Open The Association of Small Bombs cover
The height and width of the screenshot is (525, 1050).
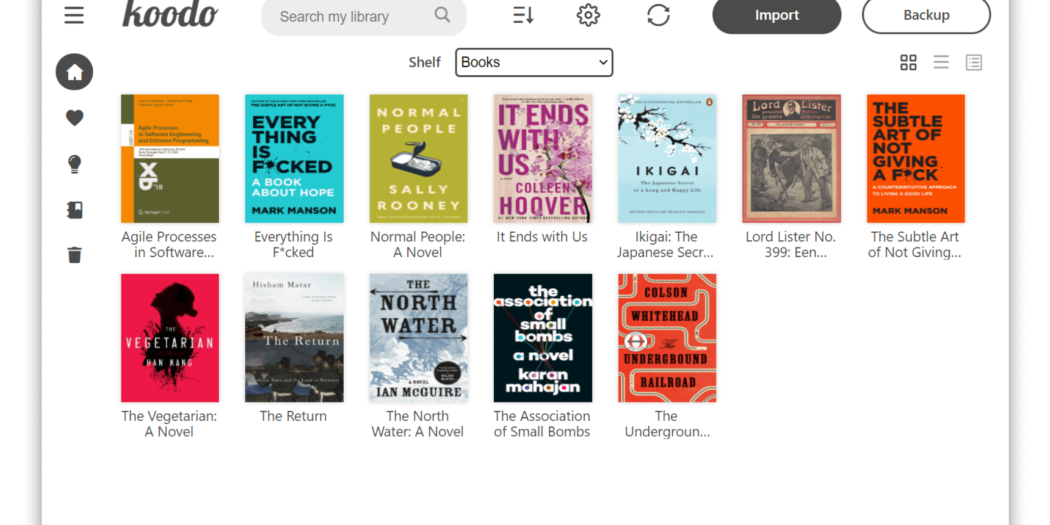pos(542,338)
